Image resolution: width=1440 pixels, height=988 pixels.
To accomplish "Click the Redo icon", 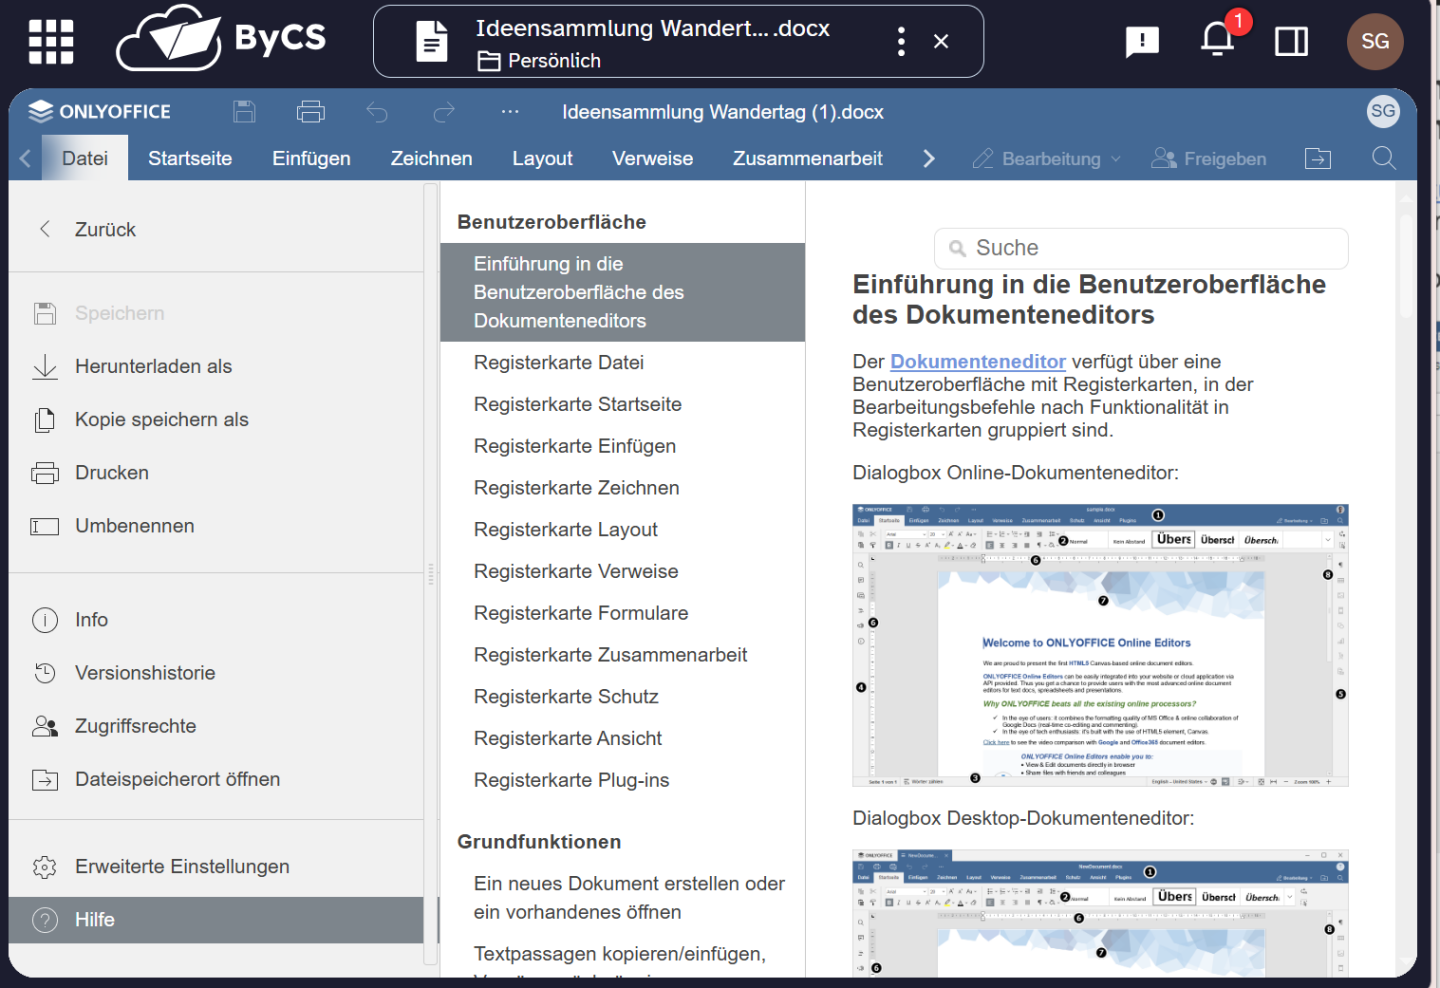I will [x=444, y=111].
